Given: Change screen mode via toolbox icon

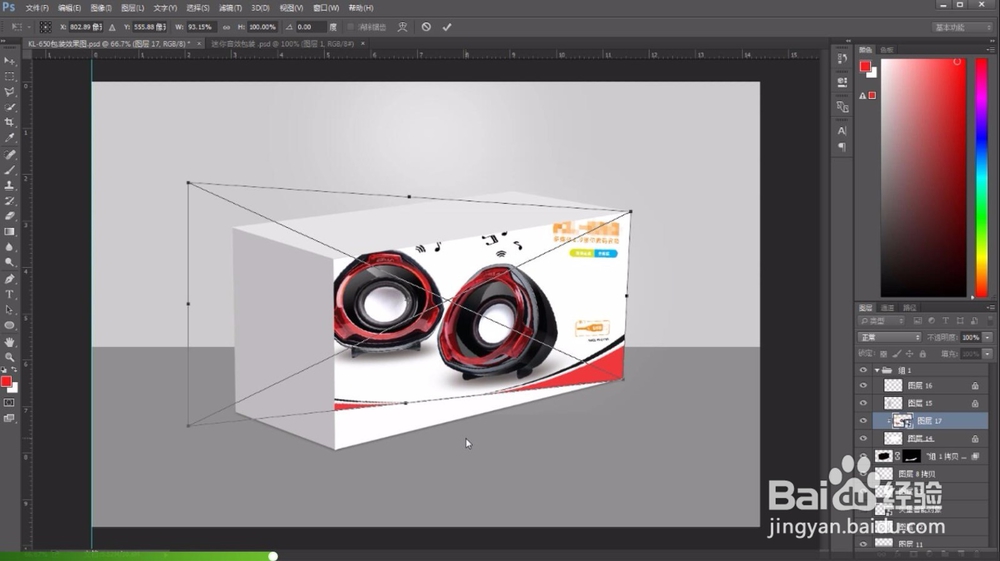Looking at the screenshot, I should pos(9,418).
